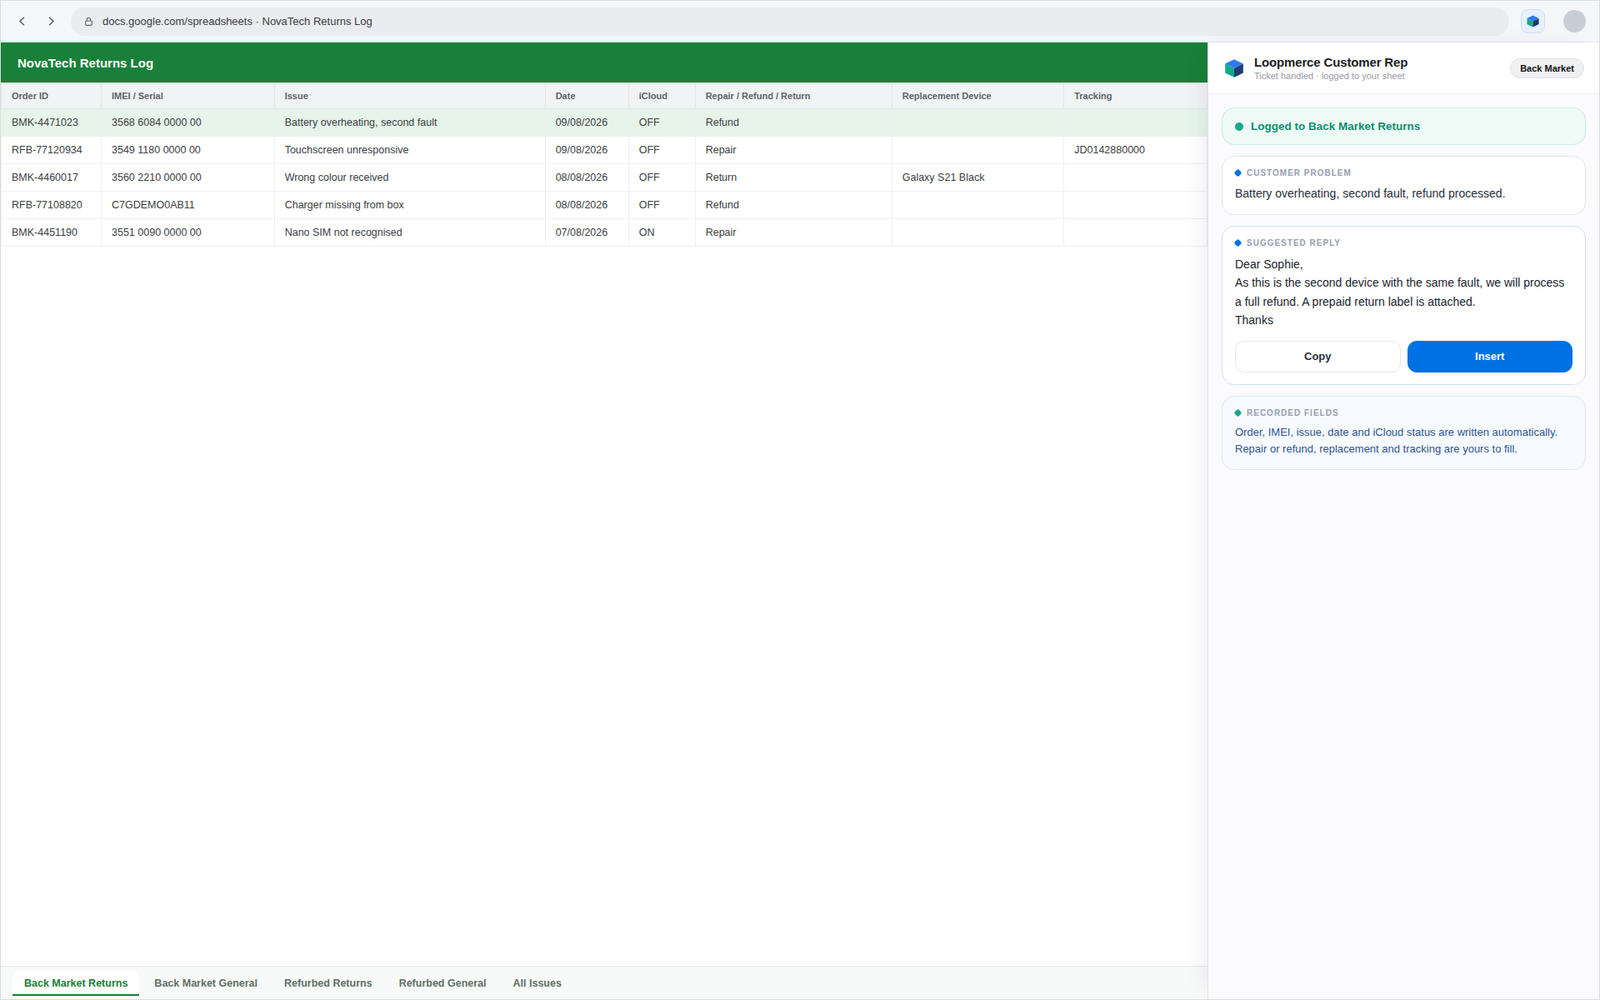Select cell RFB-77108820
This screenshot has width=1600, height=1000.
coord(51,205)
